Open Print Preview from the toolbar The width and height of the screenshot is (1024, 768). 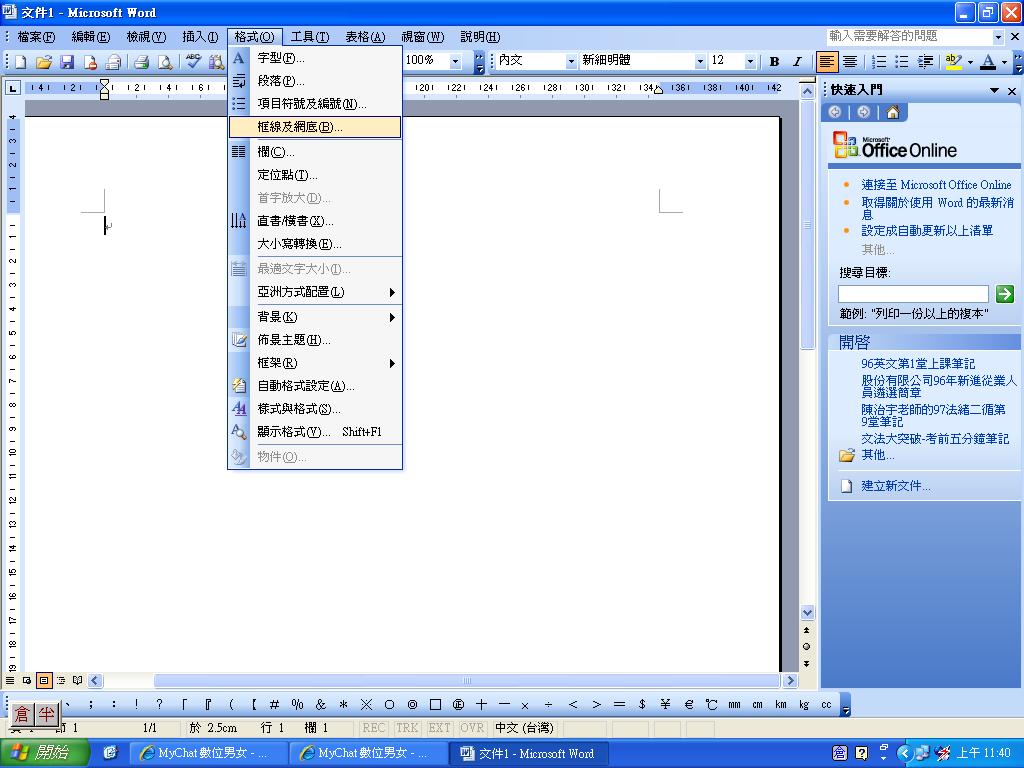click(x=165, y=62)
